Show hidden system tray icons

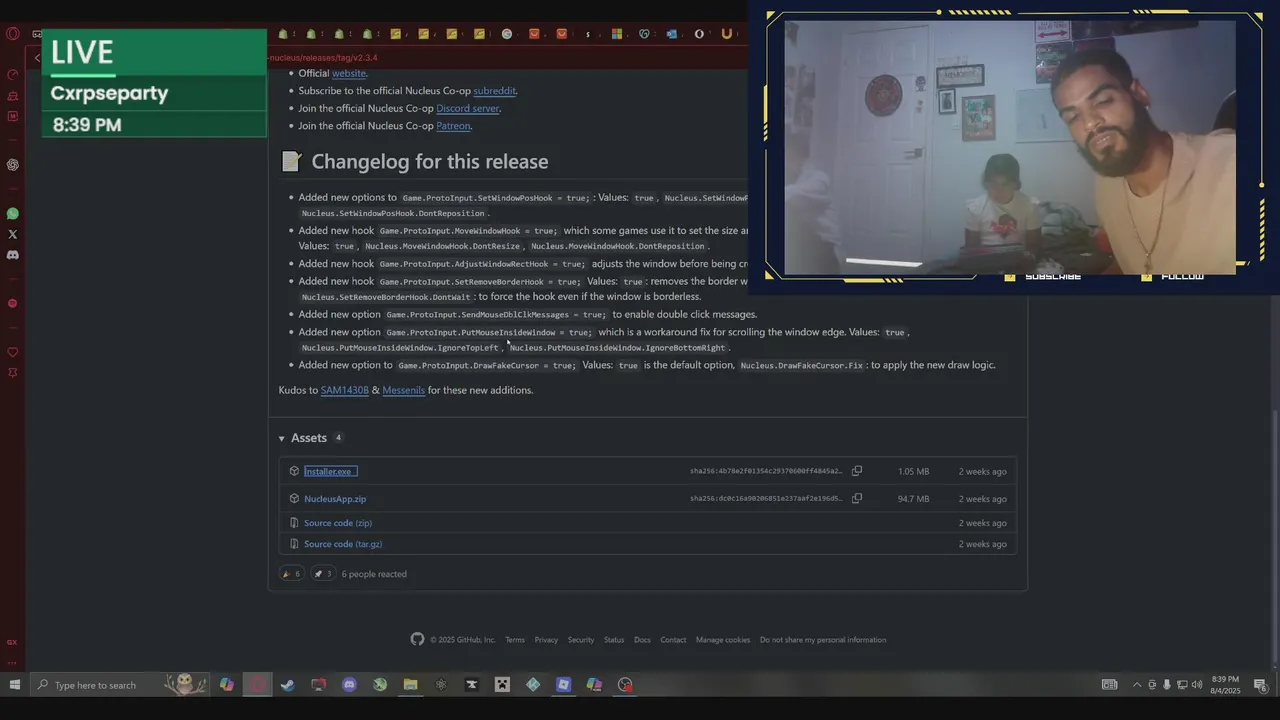point(1137,685)
